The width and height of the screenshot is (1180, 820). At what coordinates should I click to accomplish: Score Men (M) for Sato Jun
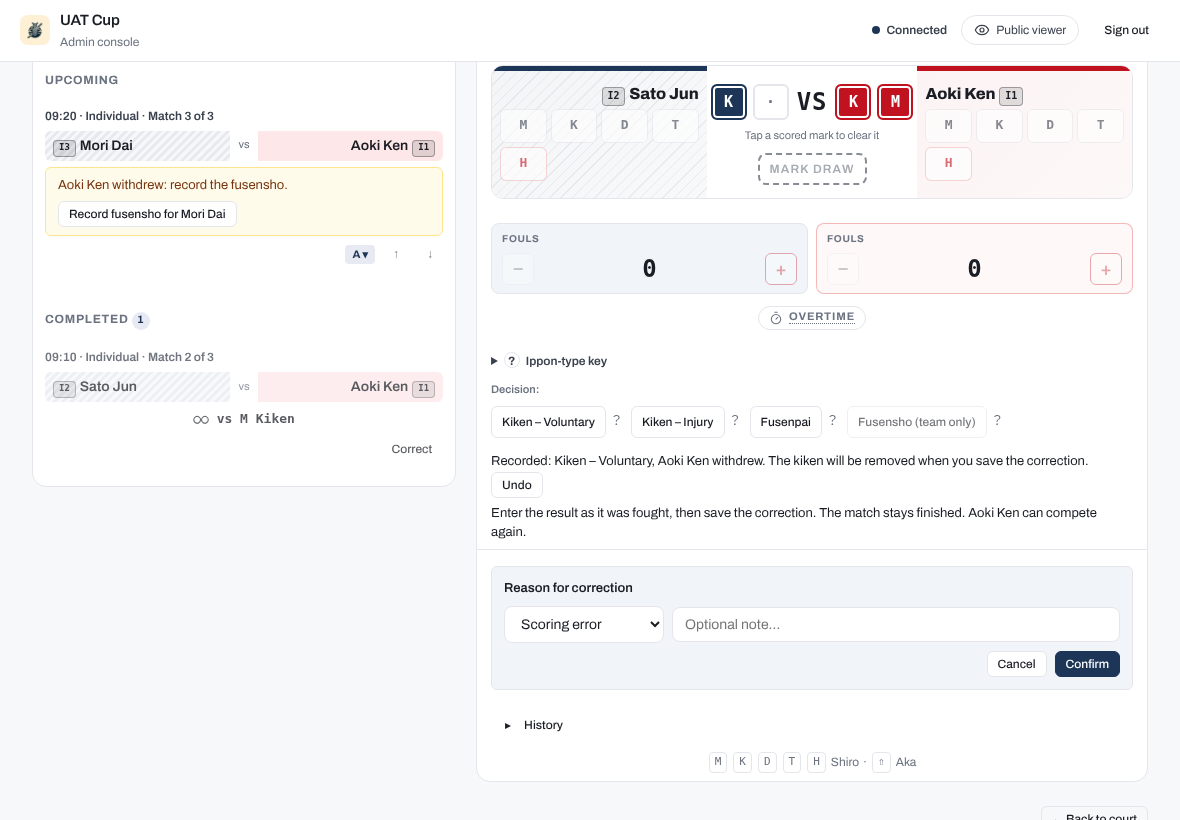click(x=523, y=125)
